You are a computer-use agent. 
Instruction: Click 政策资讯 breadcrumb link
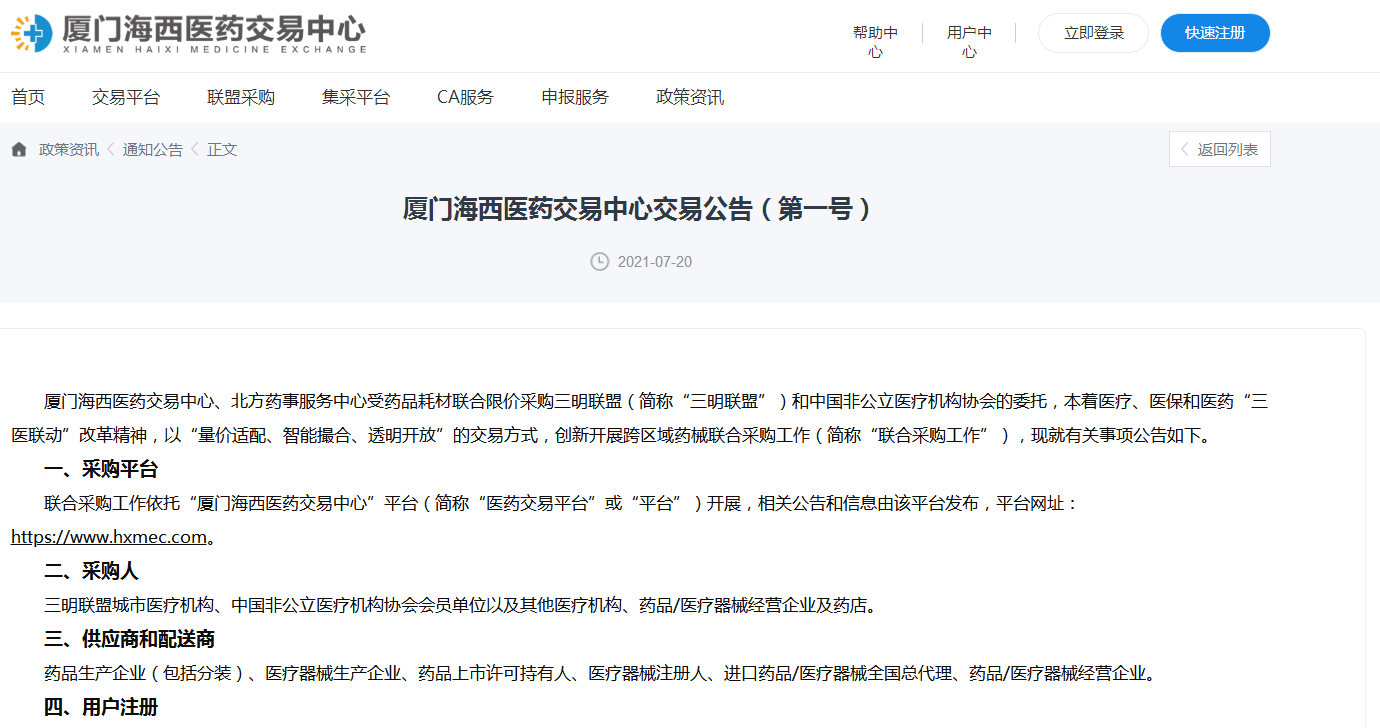(x=69, y=149)
